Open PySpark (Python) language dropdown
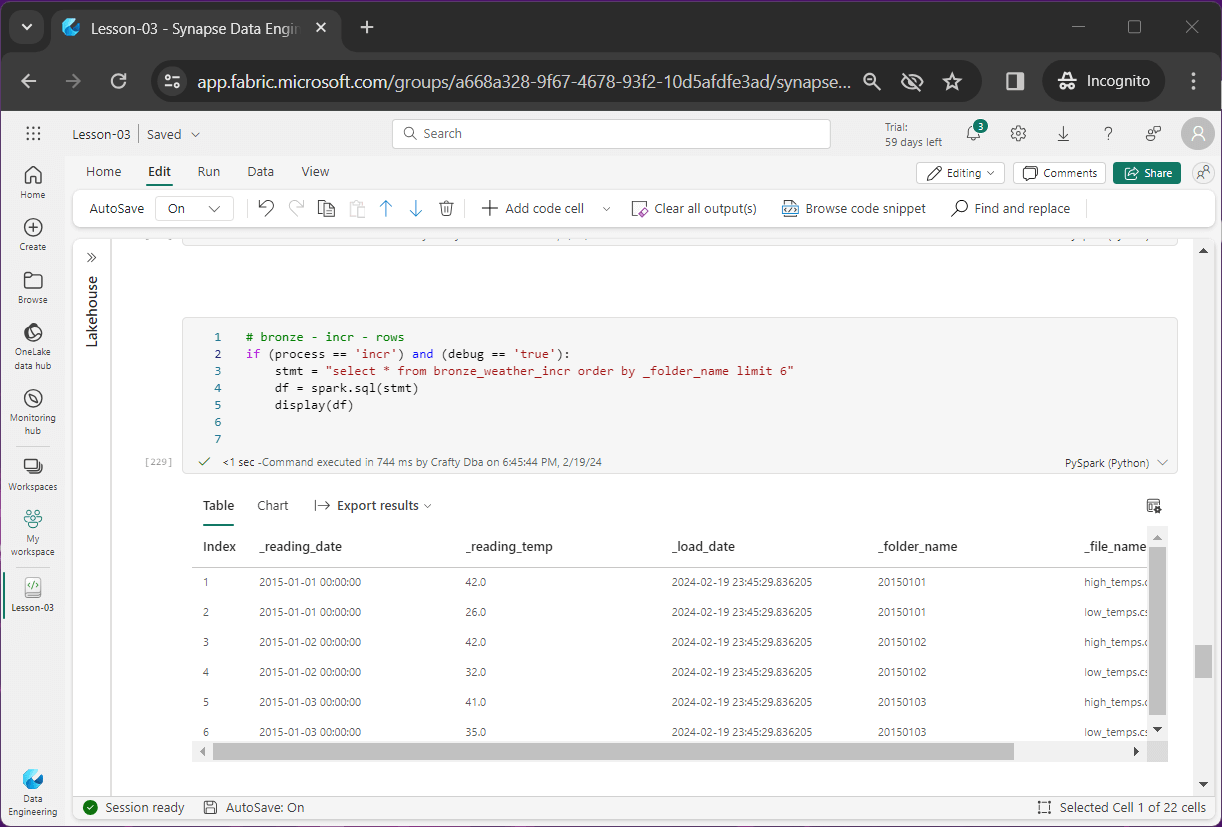This screenshot has height=827, width=1222. pyautogui.click(x=1116, y=463)
